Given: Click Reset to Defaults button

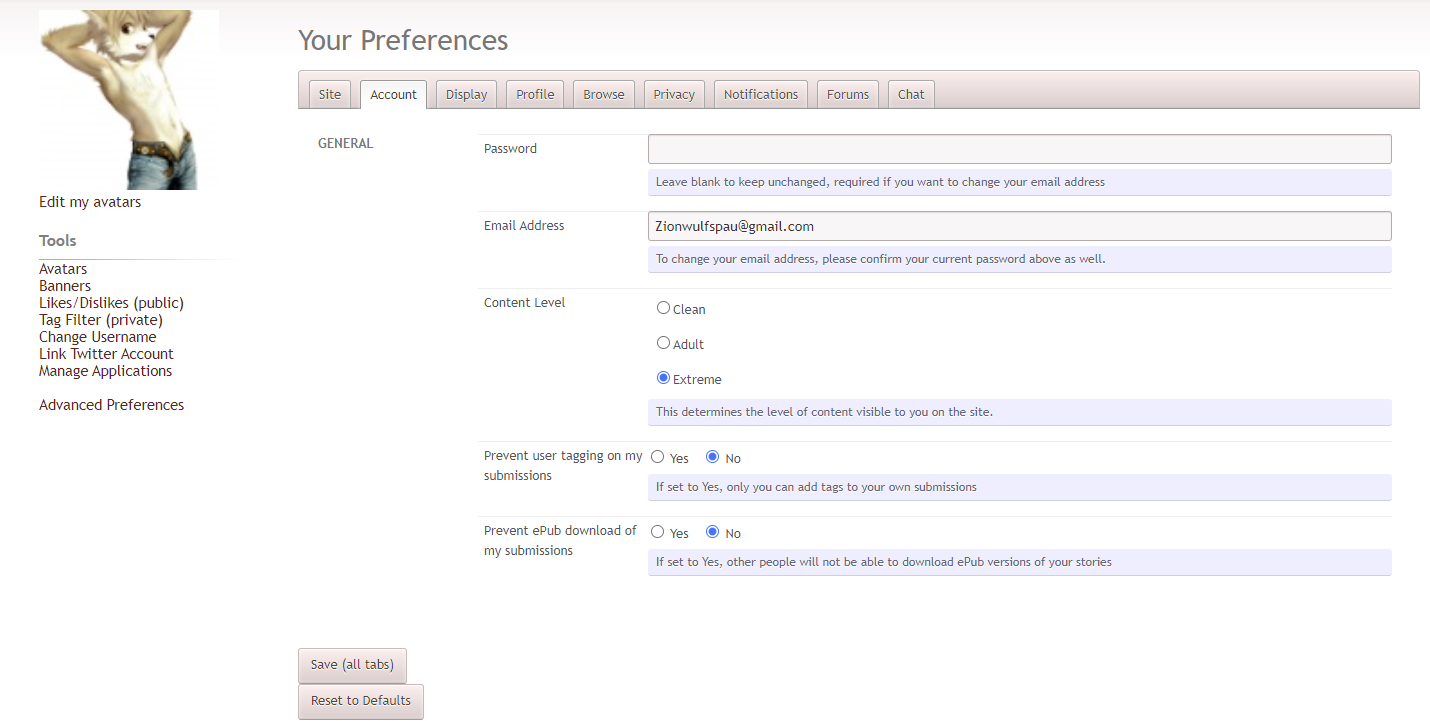Looking at the screenshot, I should pyautogui.click(x=360, y=701).
